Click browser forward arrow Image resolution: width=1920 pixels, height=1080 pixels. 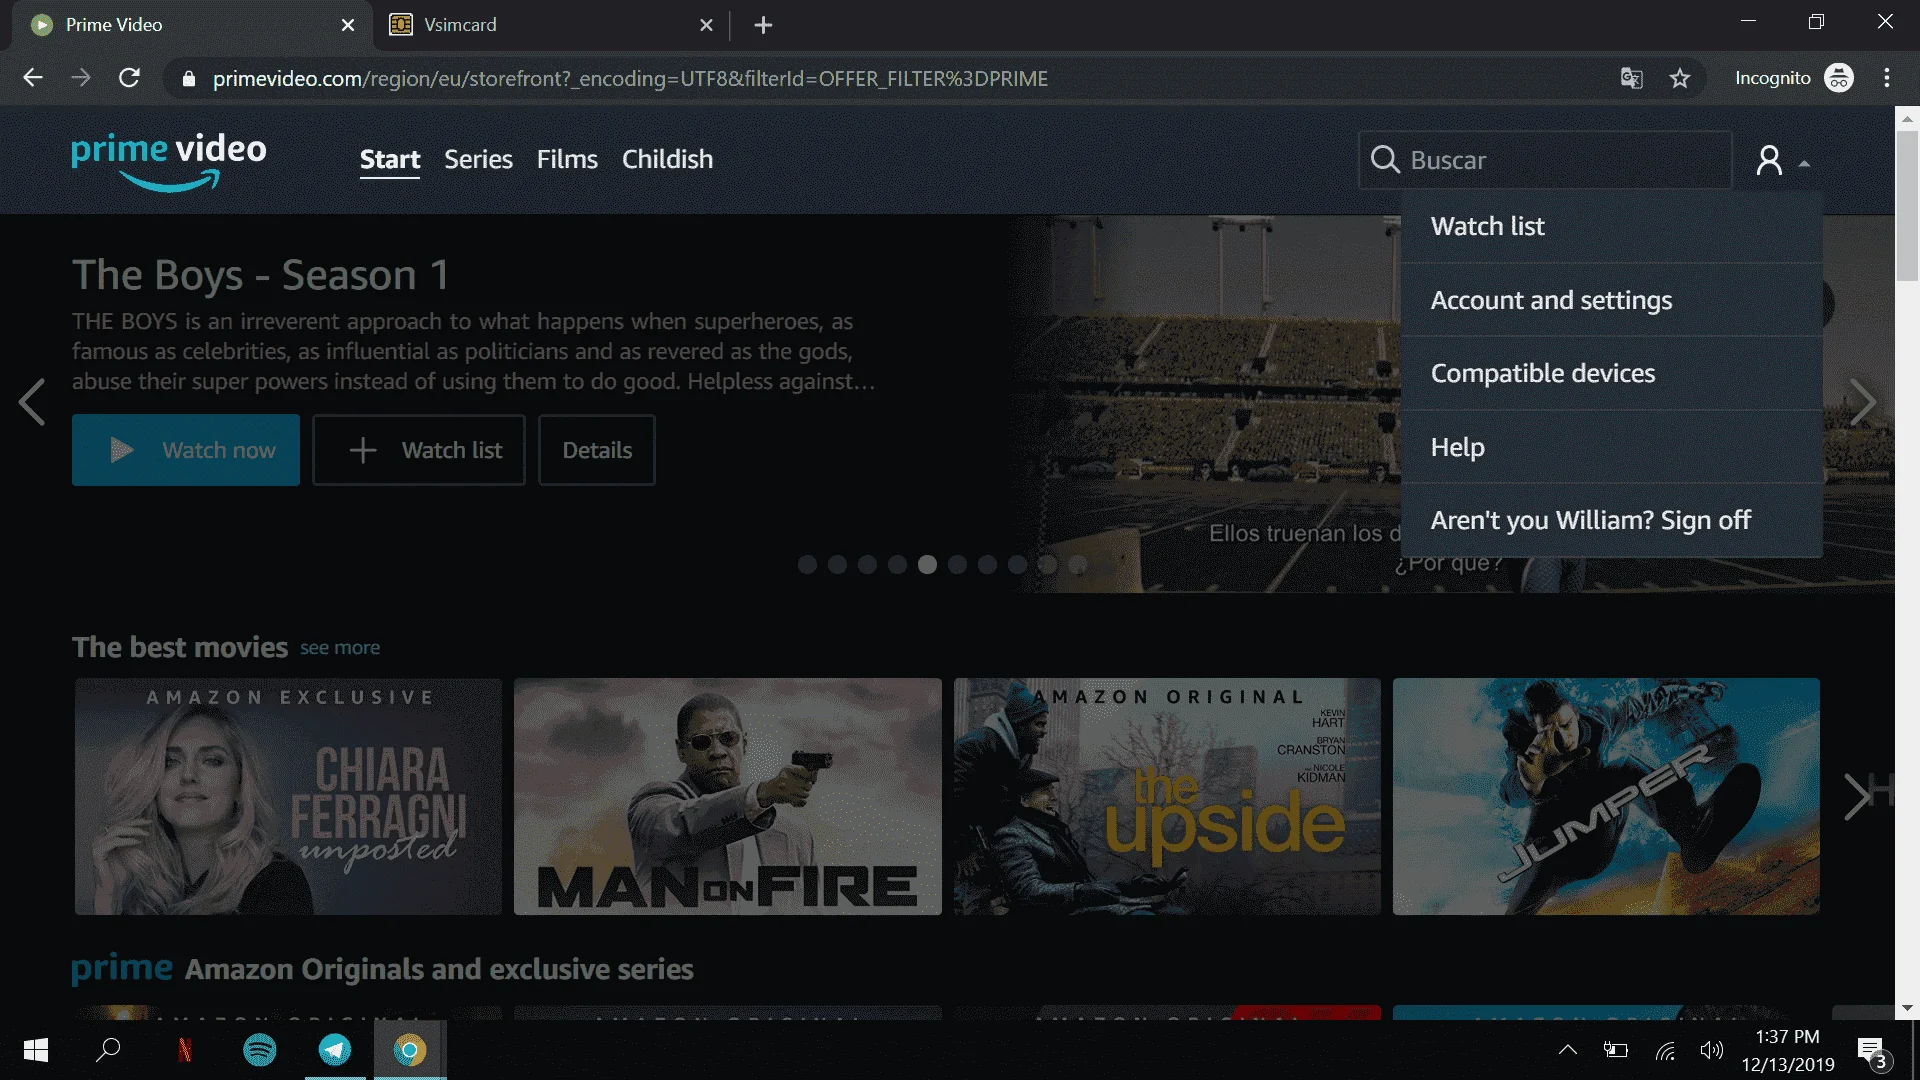click(x=81, y=78)
